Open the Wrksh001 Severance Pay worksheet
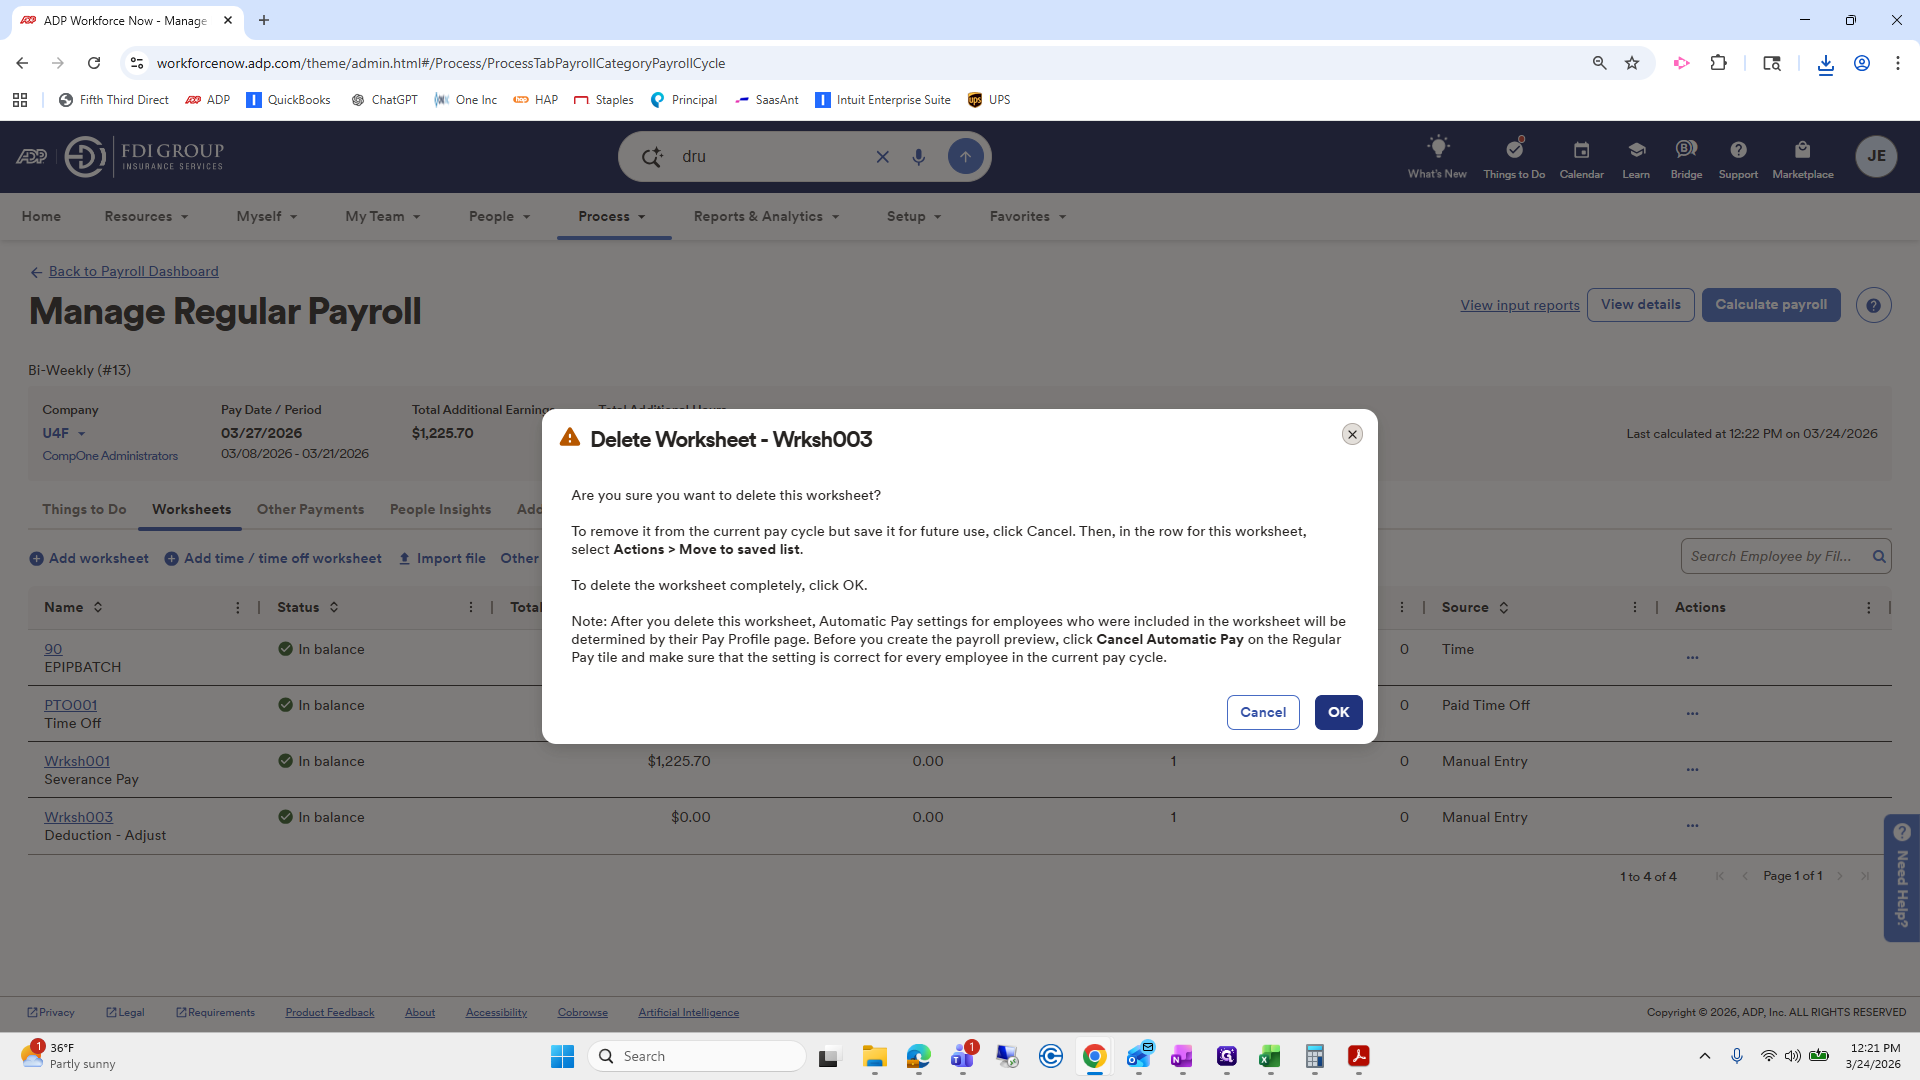 click(x=76, y=760)
